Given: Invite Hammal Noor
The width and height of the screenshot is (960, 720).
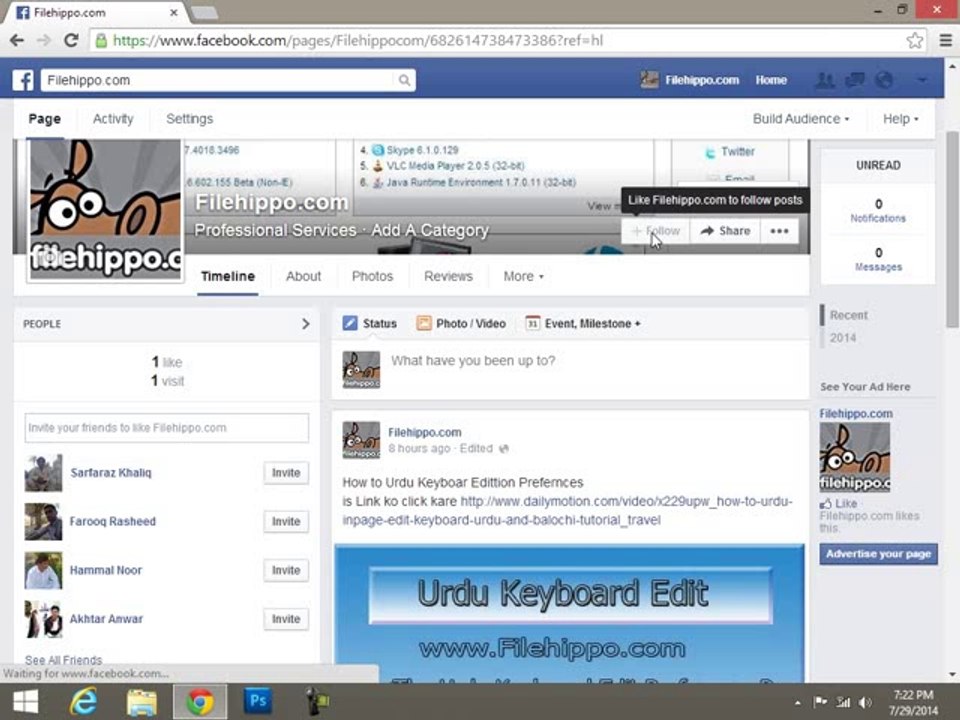Looking at the screenshot, I should point(286,570).
